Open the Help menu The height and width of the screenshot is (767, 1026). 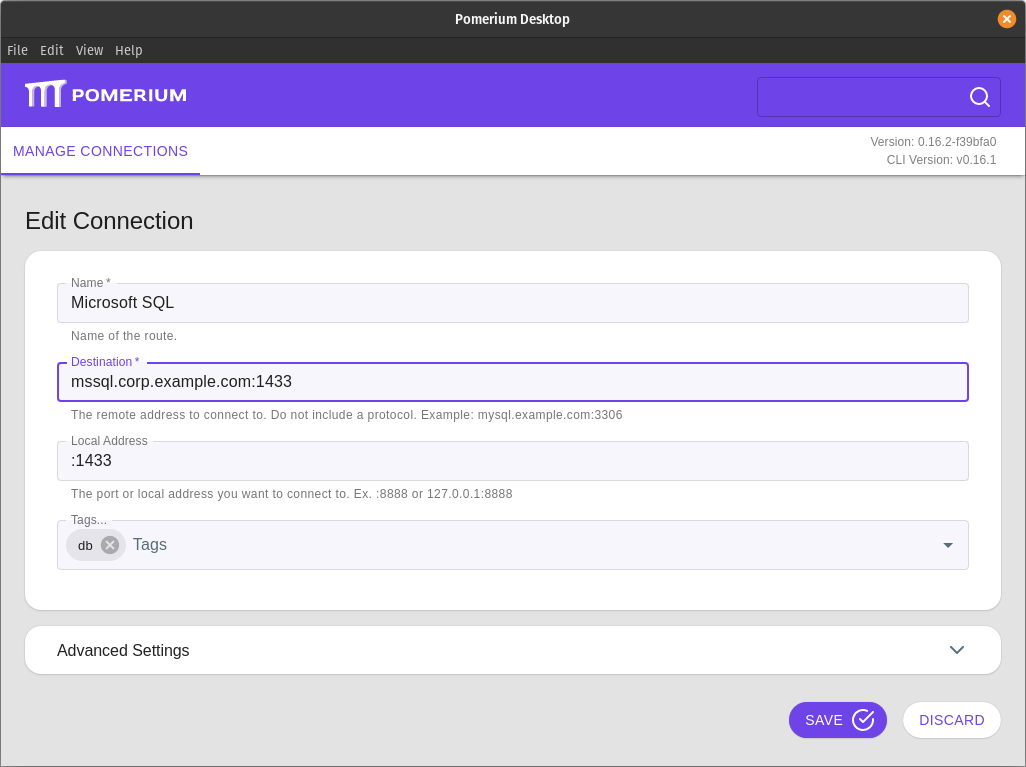point(128,50)
